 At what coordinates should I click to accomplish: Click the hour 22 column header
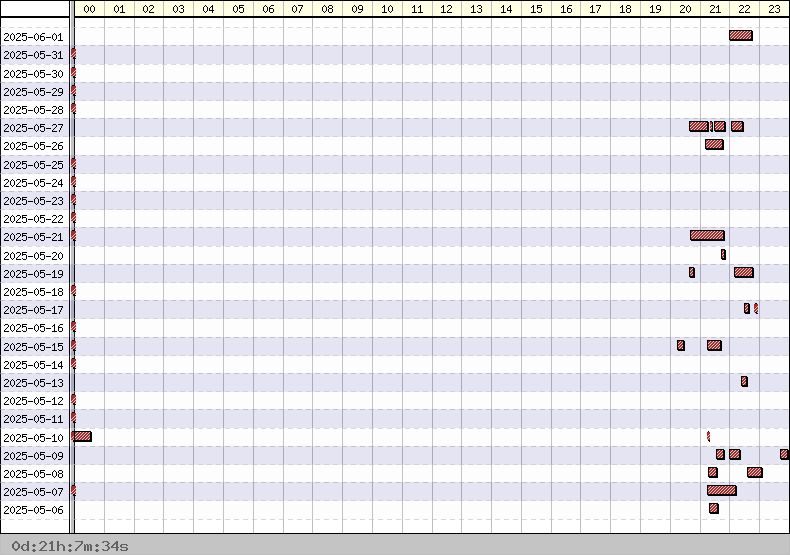pyautogui.click(x=744, y=9)
